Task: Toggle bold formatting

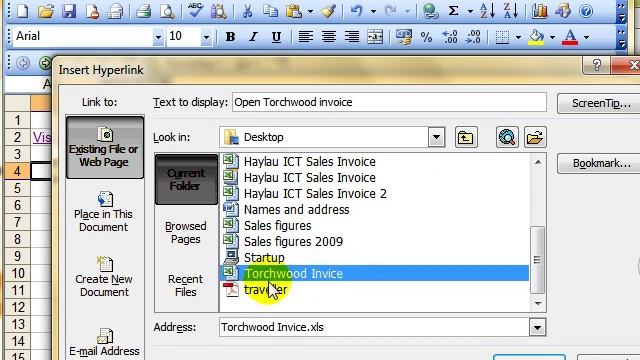Action: [x=230, y=37]
